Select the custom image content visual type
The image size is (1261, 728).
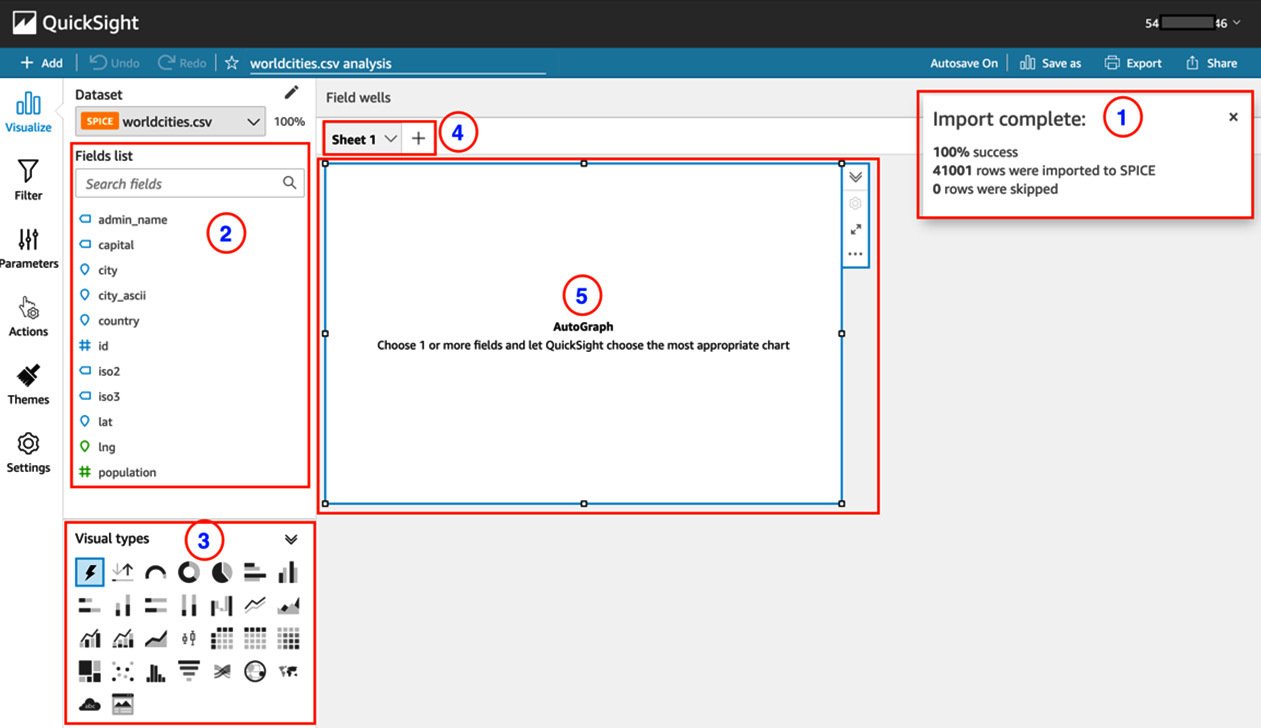point(123,704)
